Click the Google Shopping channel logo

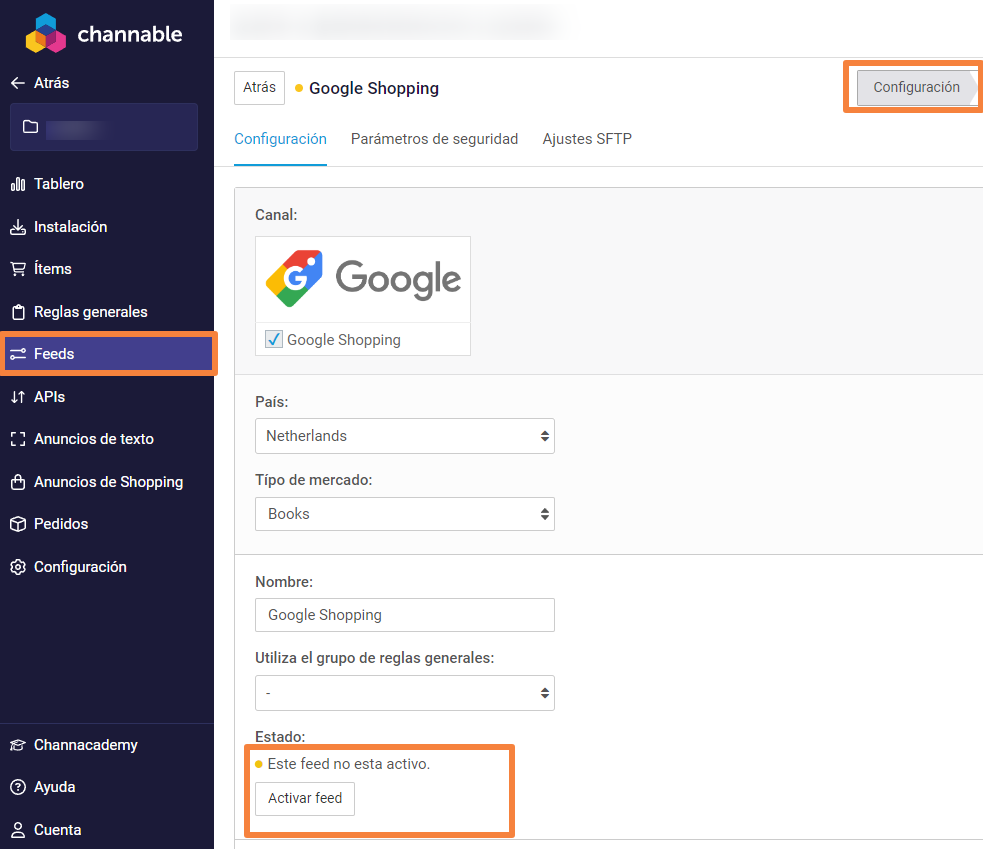click(363, 279)
